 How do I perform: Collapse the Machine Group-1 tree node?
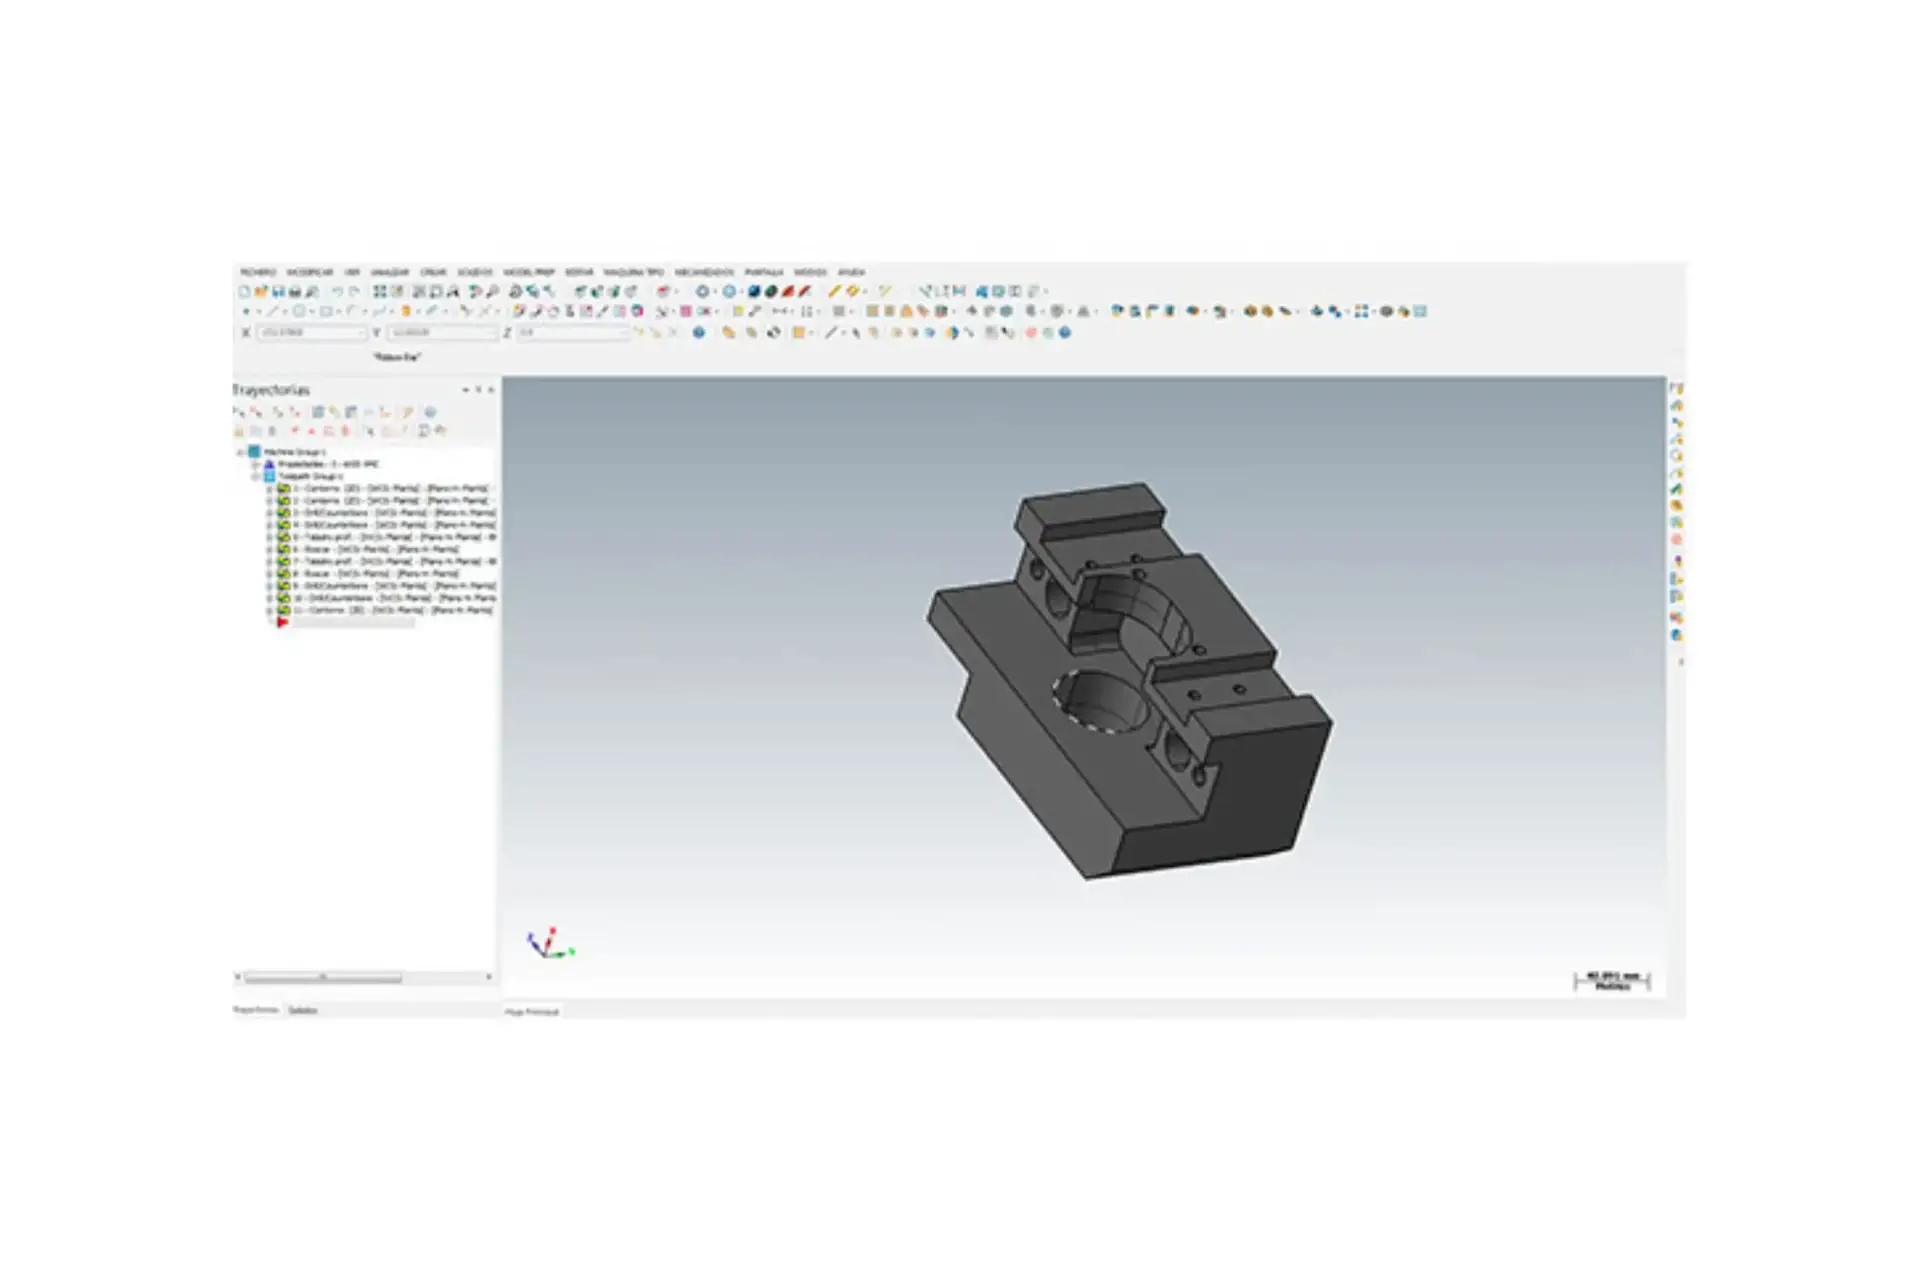(240, 452)
